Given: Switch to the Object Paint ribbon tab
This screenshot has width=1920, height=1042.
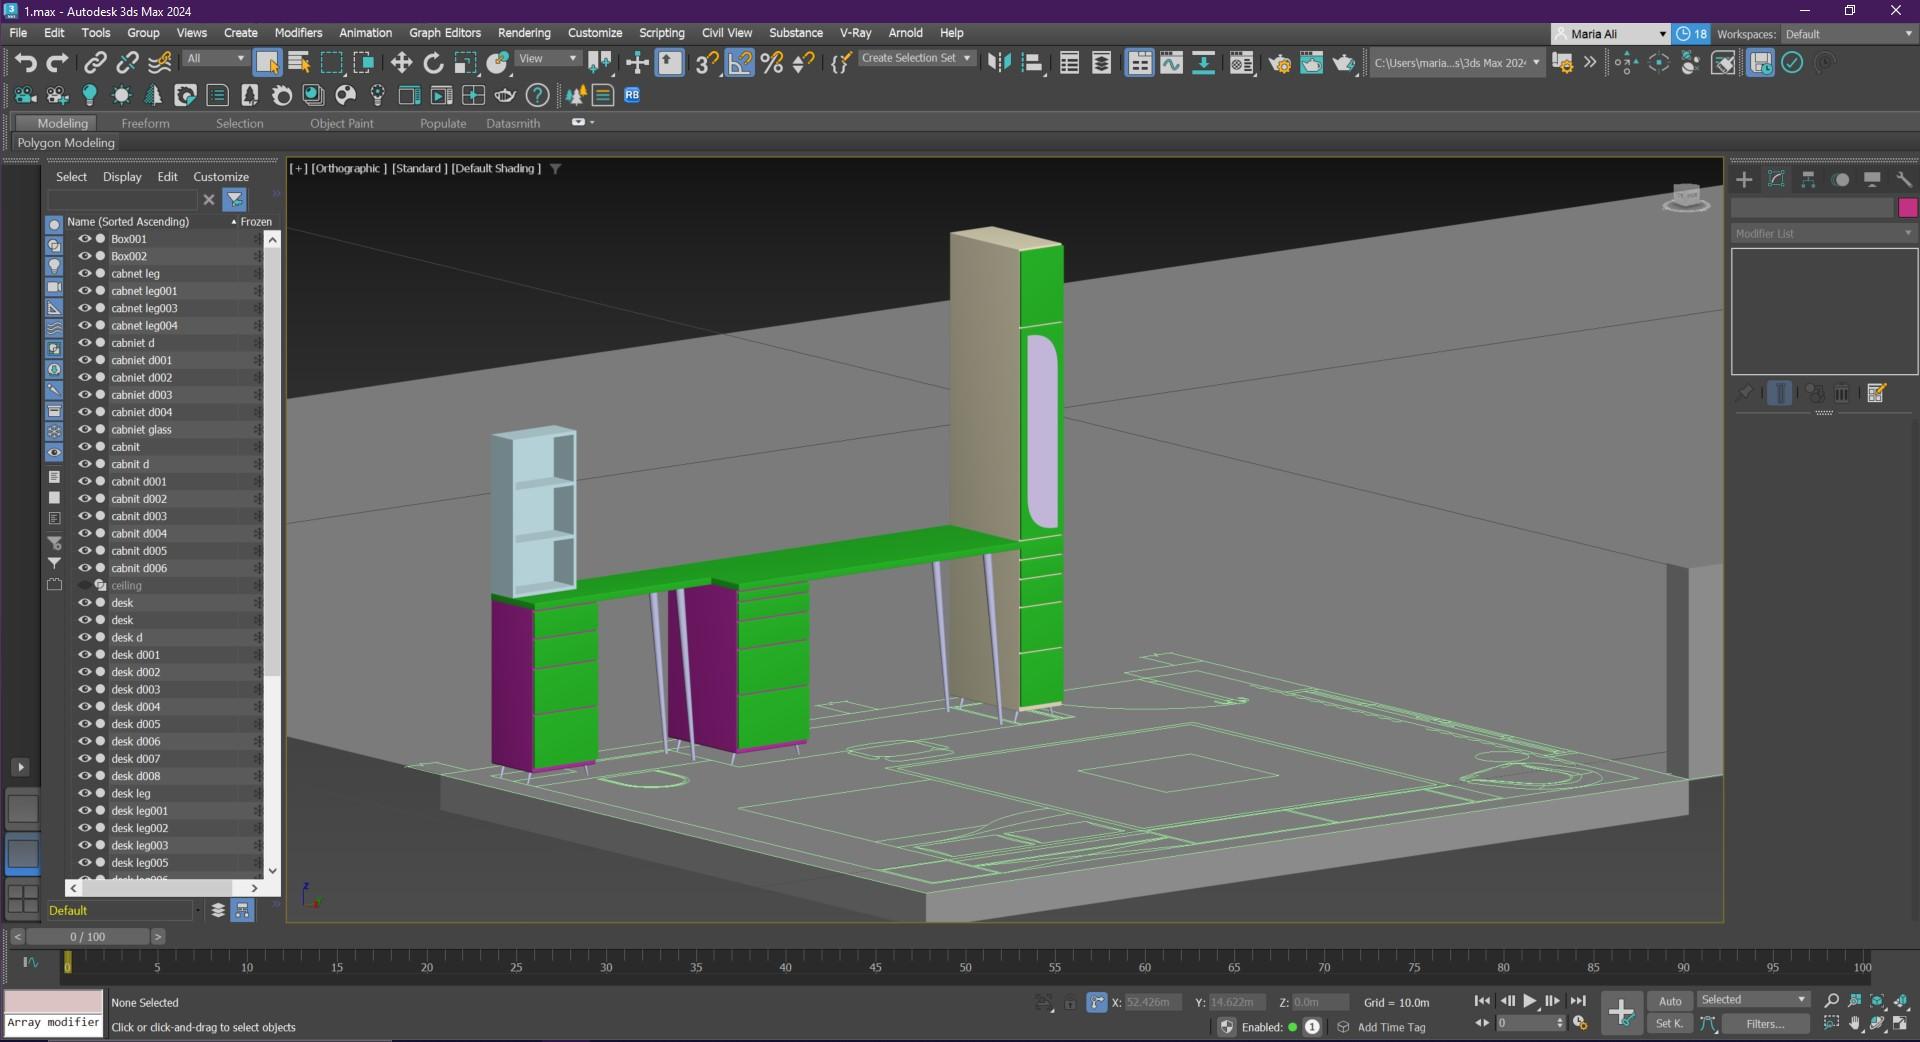Looking at the screenshot, I should click(341, 124).
